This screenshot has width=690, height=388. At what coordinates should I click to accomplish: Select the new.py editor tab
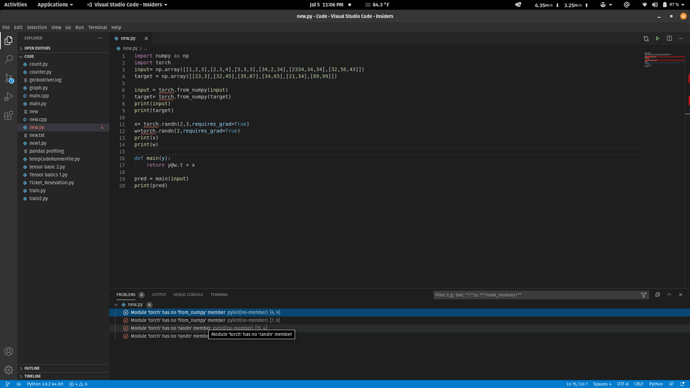[x=128, y=38]
